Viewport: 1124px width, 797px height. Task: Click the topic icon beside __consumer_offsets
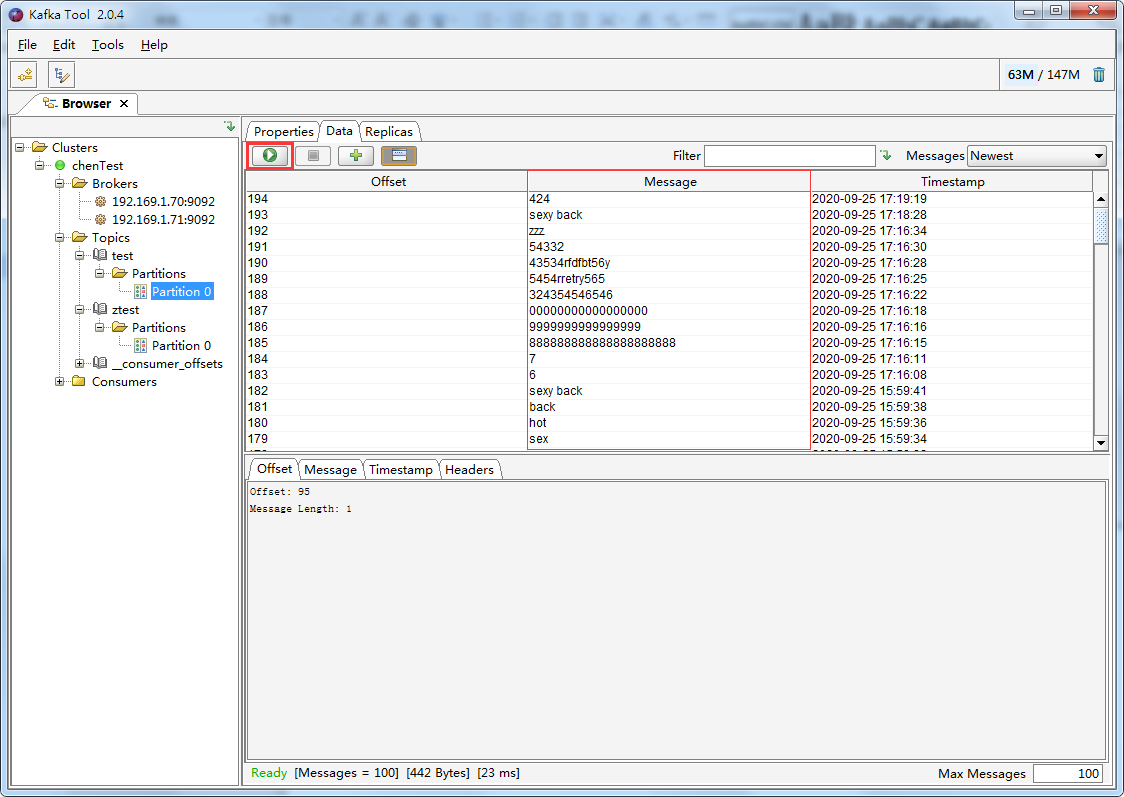[x=100, y=363]
